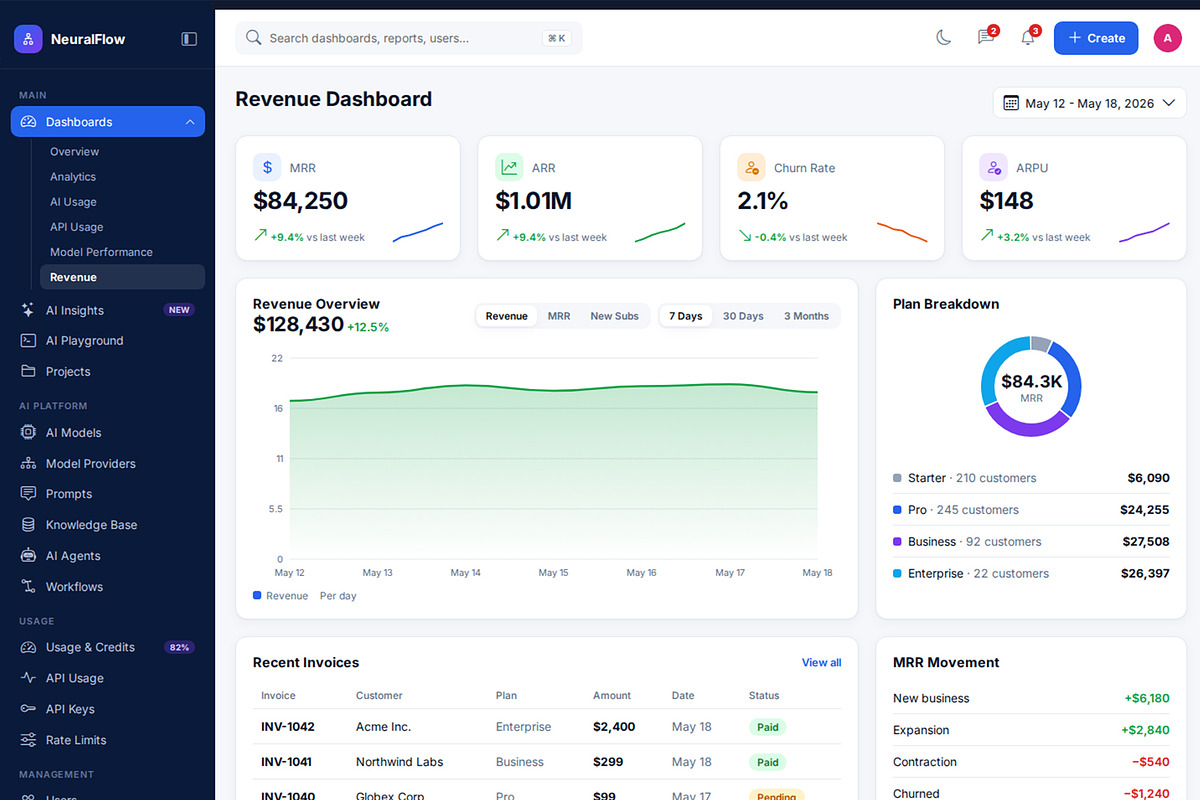The width and height of the screenshot is (1200, 800).
Task: Open the Workflows menu item
Action: 108,587
